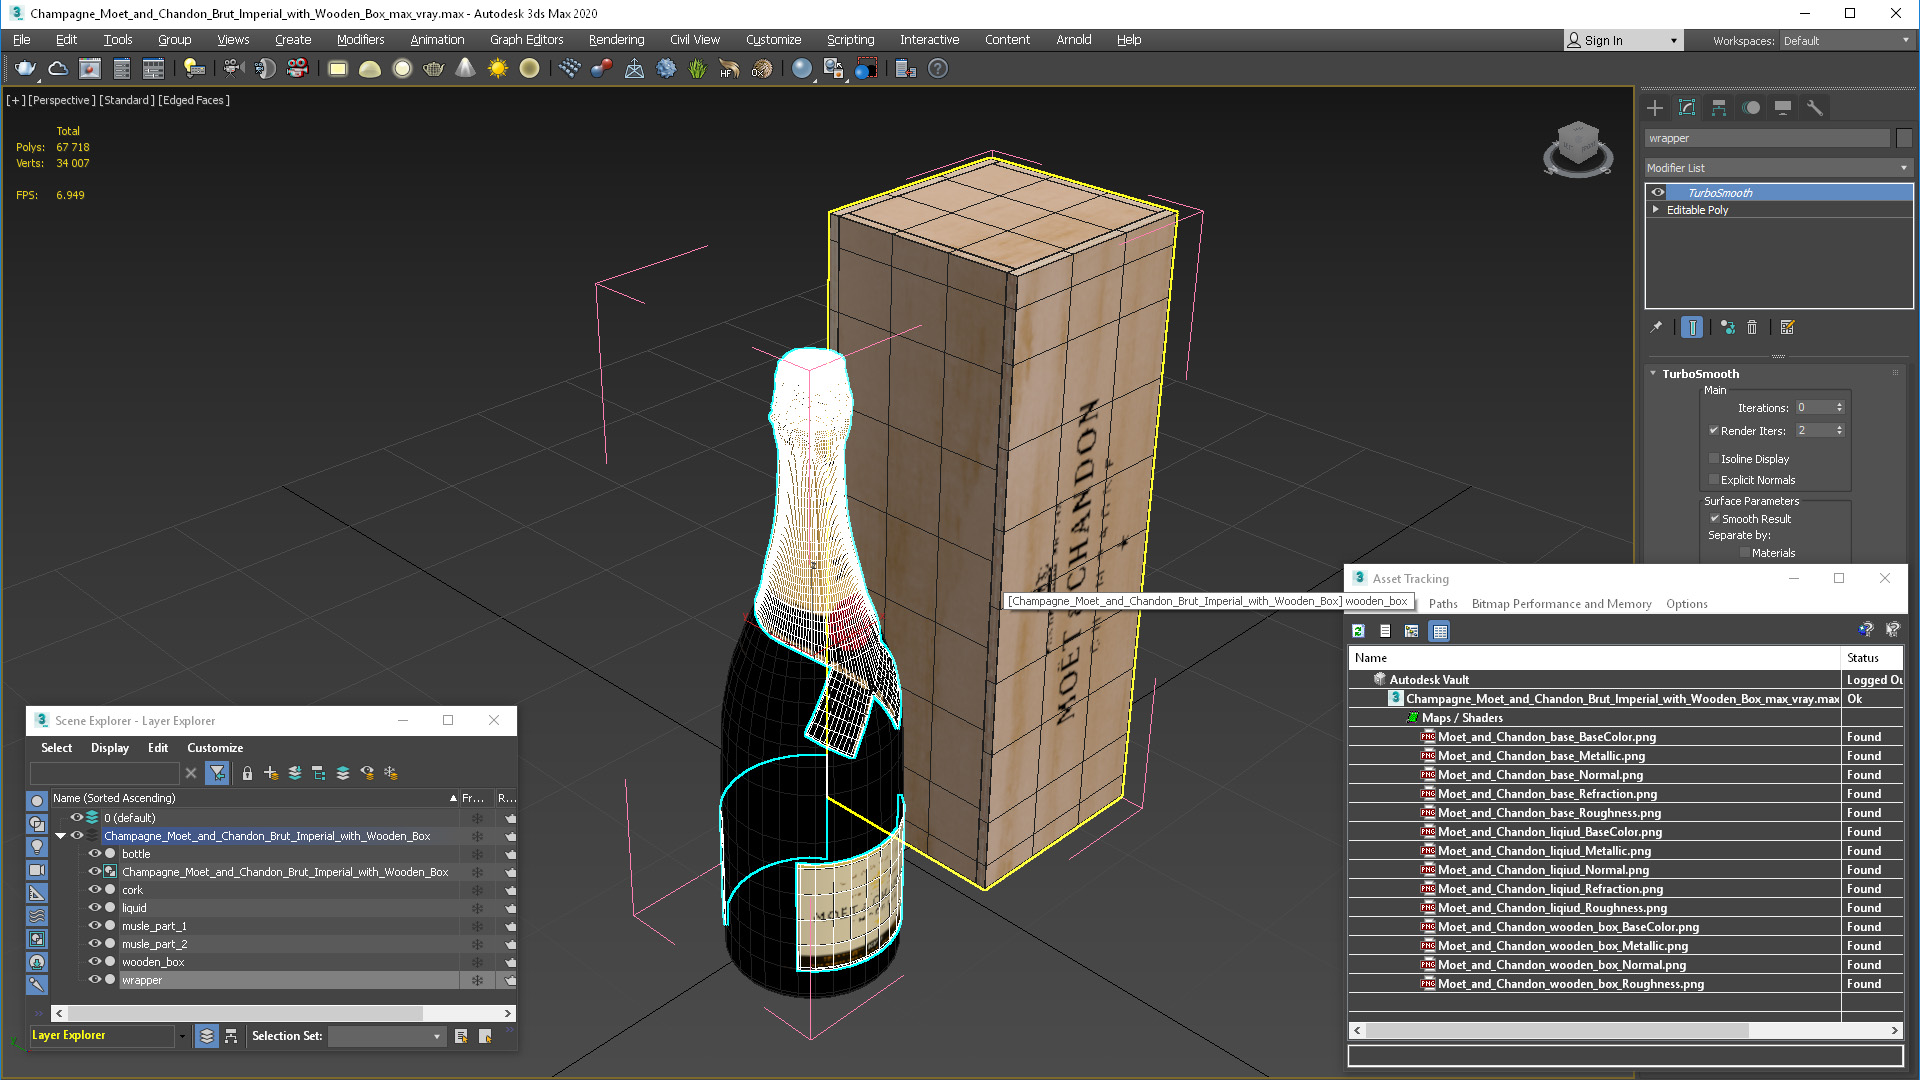1920x1080 pixels.
Task: Open Configure Modifier Sets icon
Action: [x=1787, y=327]
